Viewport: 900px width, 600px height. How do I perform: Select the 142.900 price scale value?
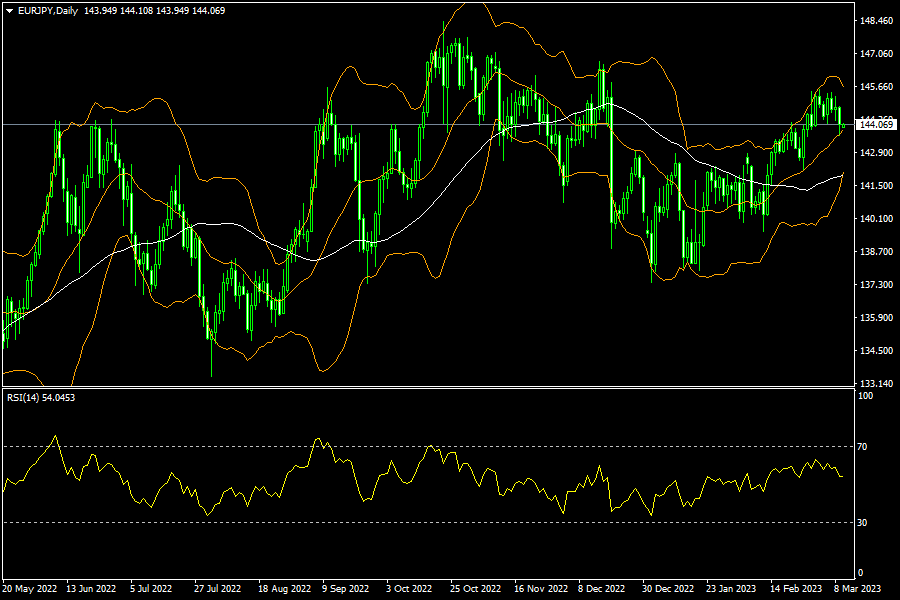[876, 153]
